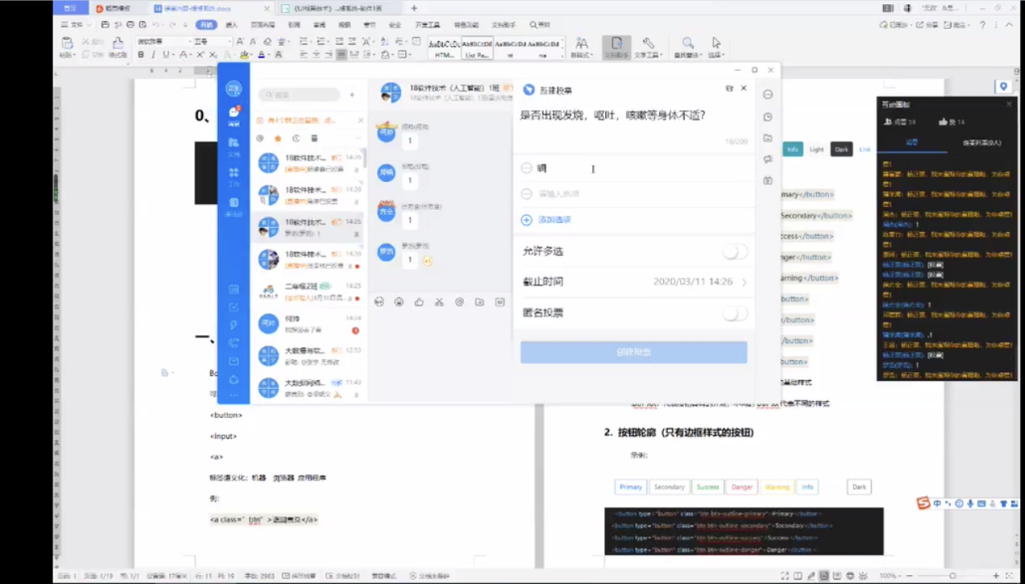1025x584 pixels.
Task: Open a new WPS tab with the plus
Action: (414, 9)
